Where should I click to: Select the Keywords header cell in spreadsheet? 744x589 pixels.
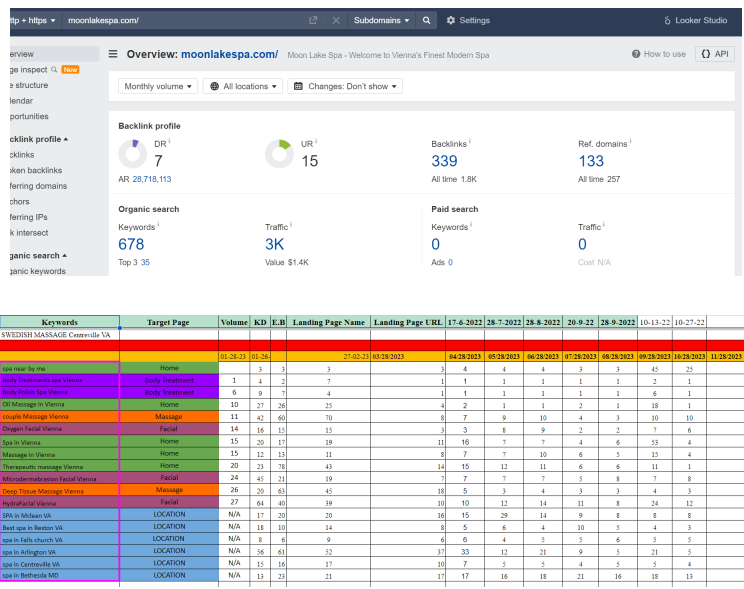click(x=60, y=322)
